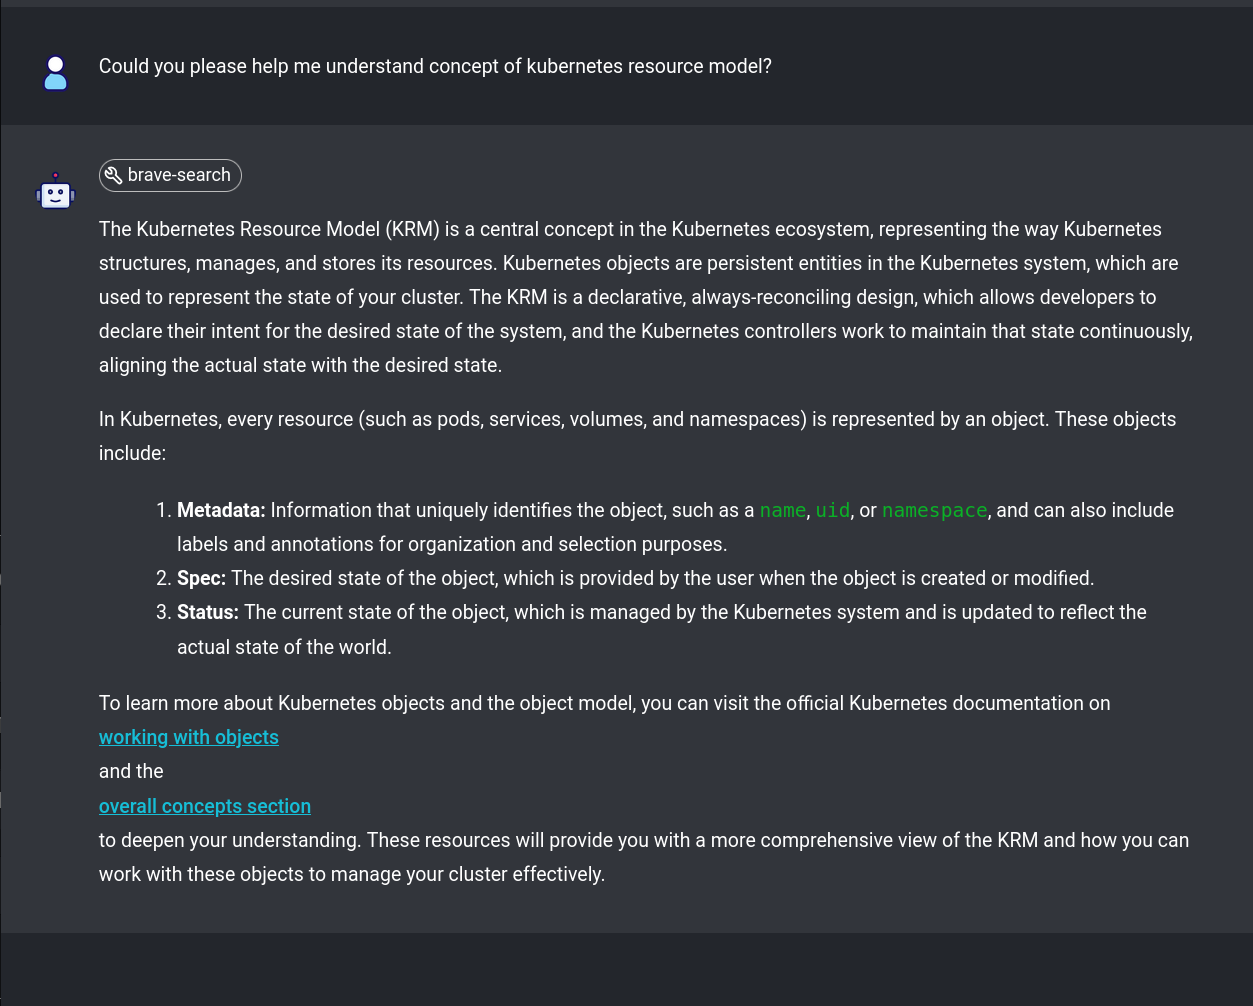Select the bold "Metadata:" list label
Screen dimensions: 1253x1006
pyautogui.click(x=221, y=510)
